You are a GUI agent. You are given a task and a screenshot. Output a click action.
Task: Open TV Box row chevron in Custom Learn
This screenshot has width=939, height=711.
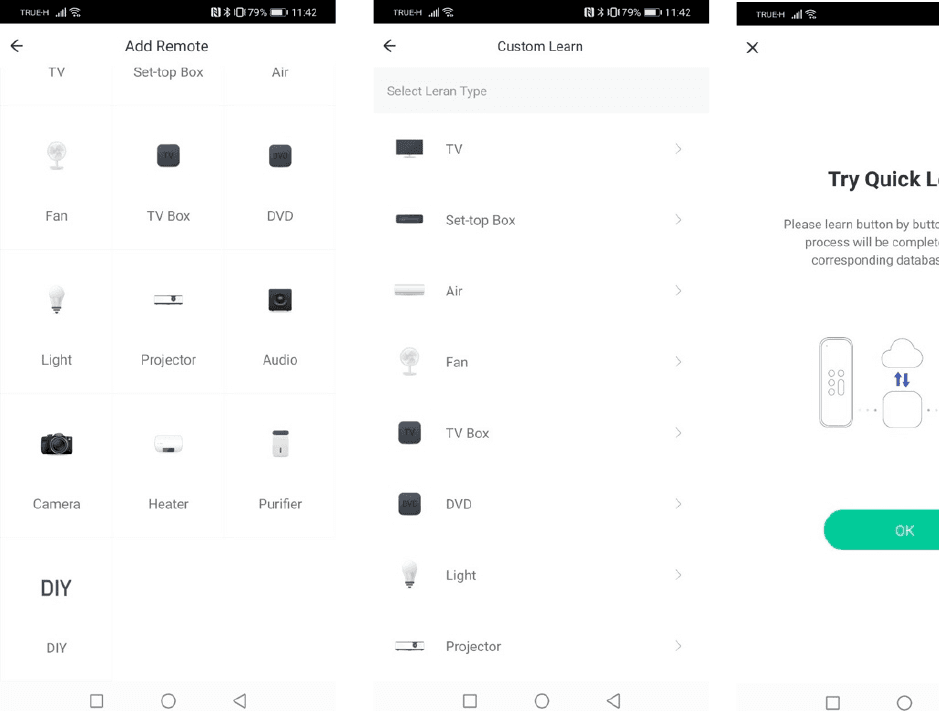coord(678,432)
